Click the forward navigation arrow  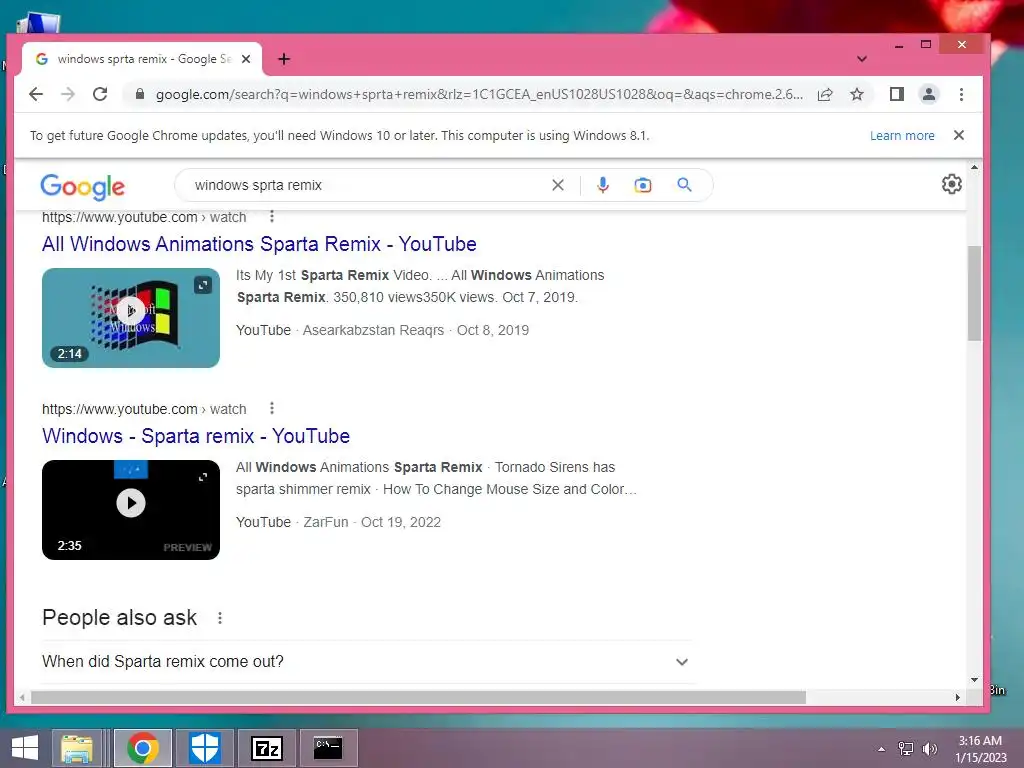tap(68, 94)
